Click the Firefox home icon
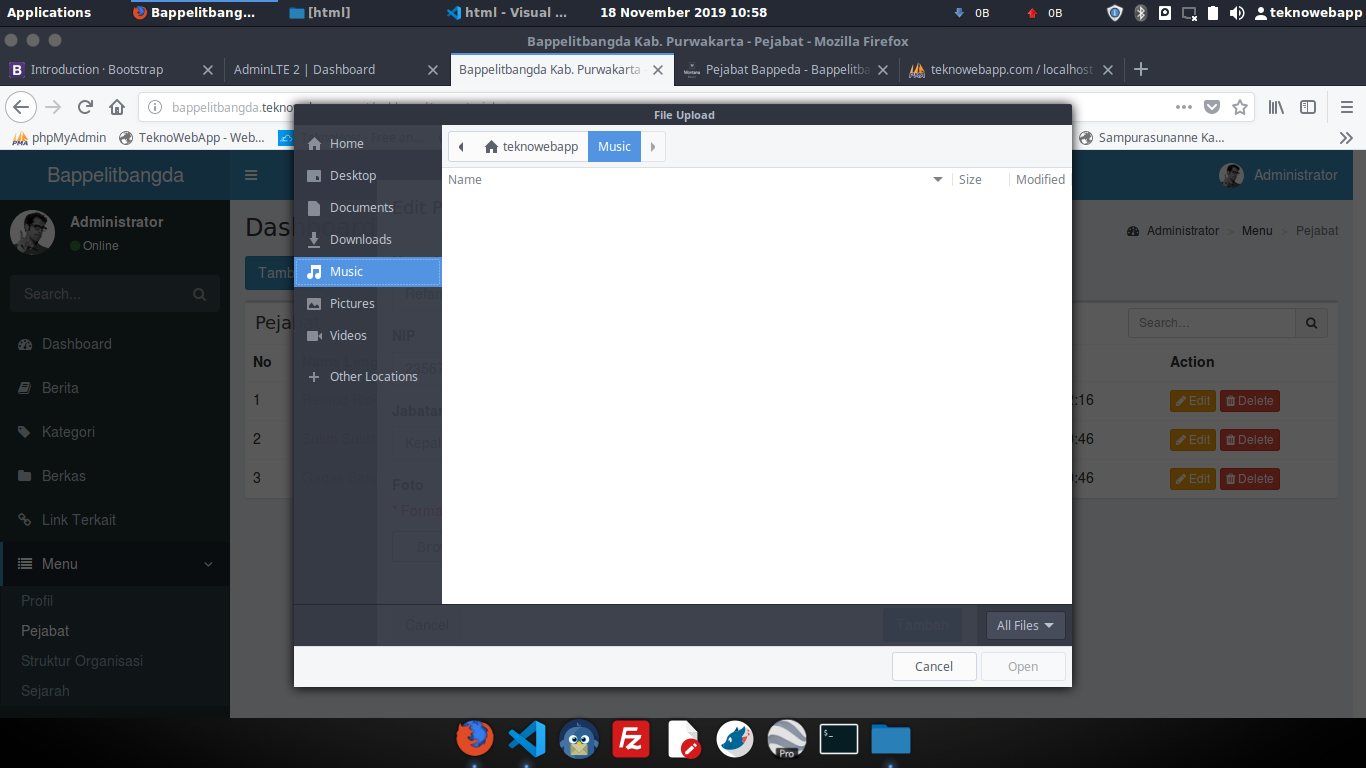Image resolution: width=1366 pixels, height=768 pixels. tap(117, 107)
